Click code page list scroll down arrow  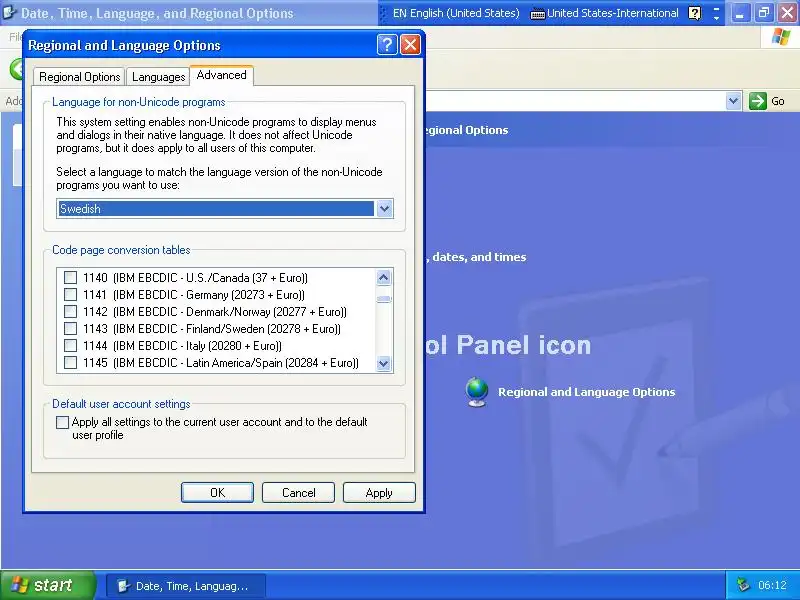pyautogui.click(x=384, y=363)
